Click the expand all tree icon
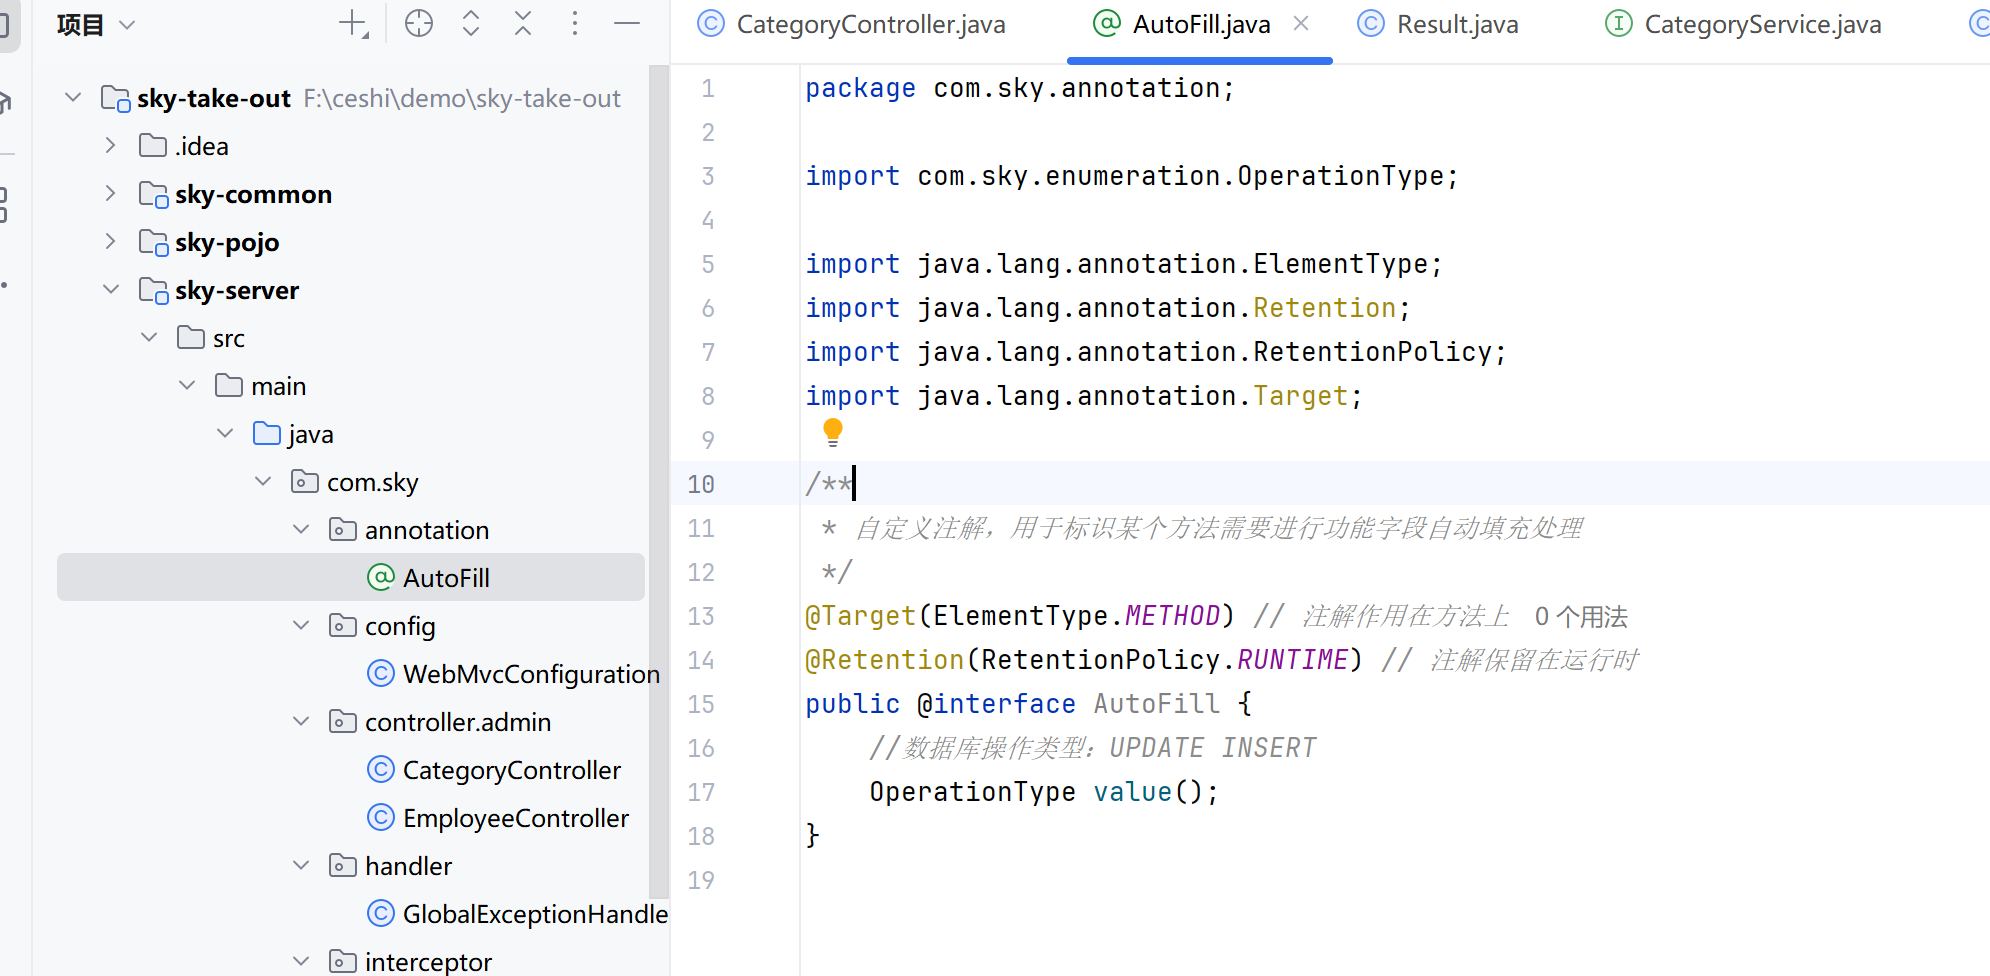Screen dimensions: 1990x976 coord(471,24)
